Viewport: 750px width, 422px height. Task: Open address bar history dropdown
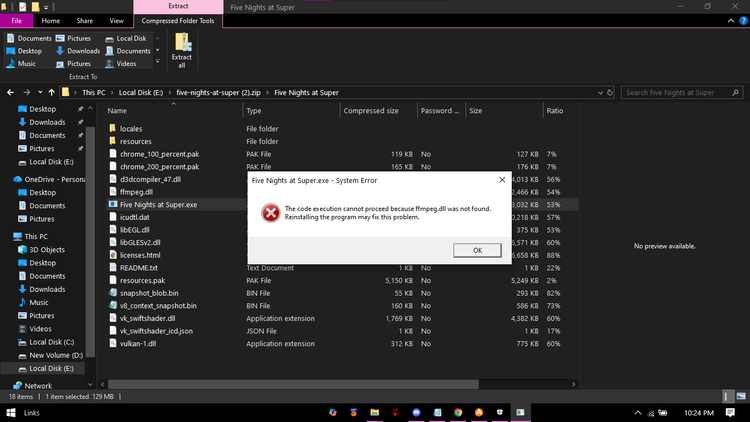coord(600,92)
